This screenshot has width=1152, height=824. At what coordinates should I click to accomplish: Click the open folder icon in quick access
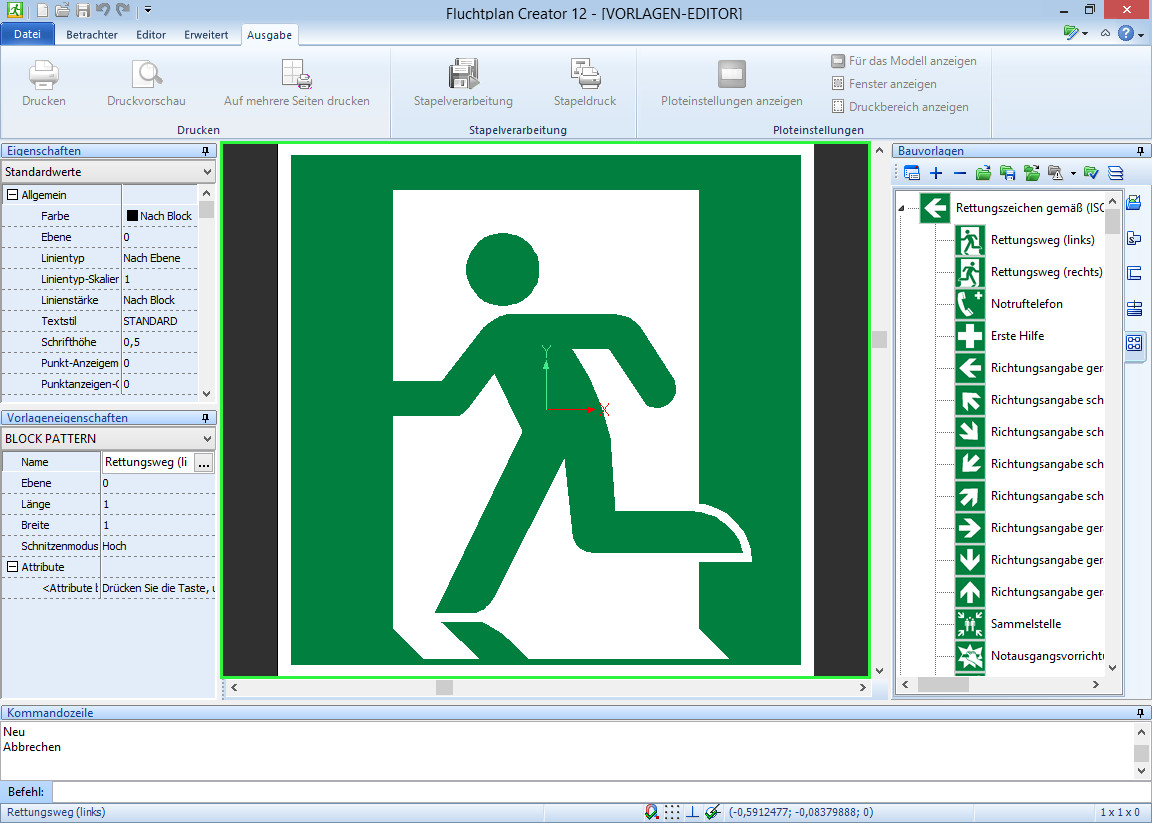pyautogui.click(x=62, y=10)
